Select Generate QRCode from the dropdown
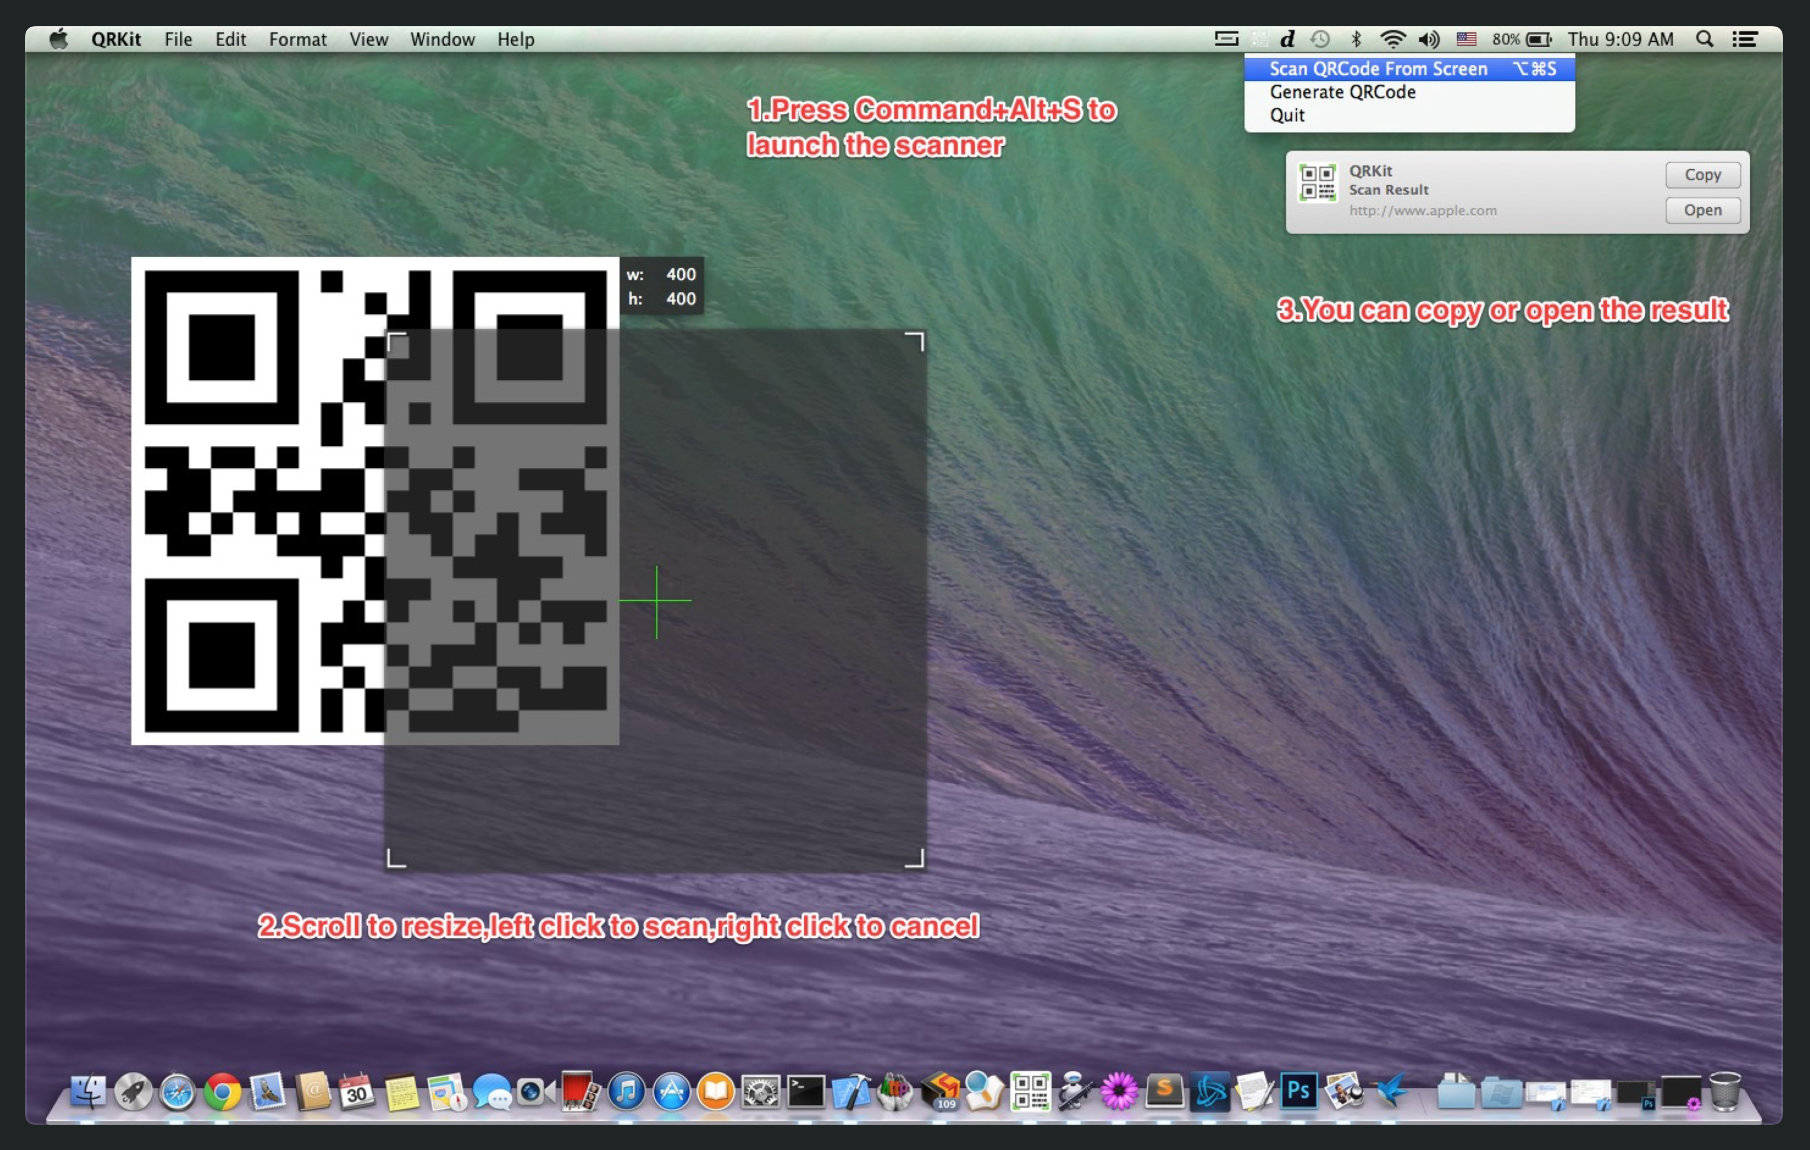Viewport: 1810px width, 1150px height. click(x=1409, y=92)
